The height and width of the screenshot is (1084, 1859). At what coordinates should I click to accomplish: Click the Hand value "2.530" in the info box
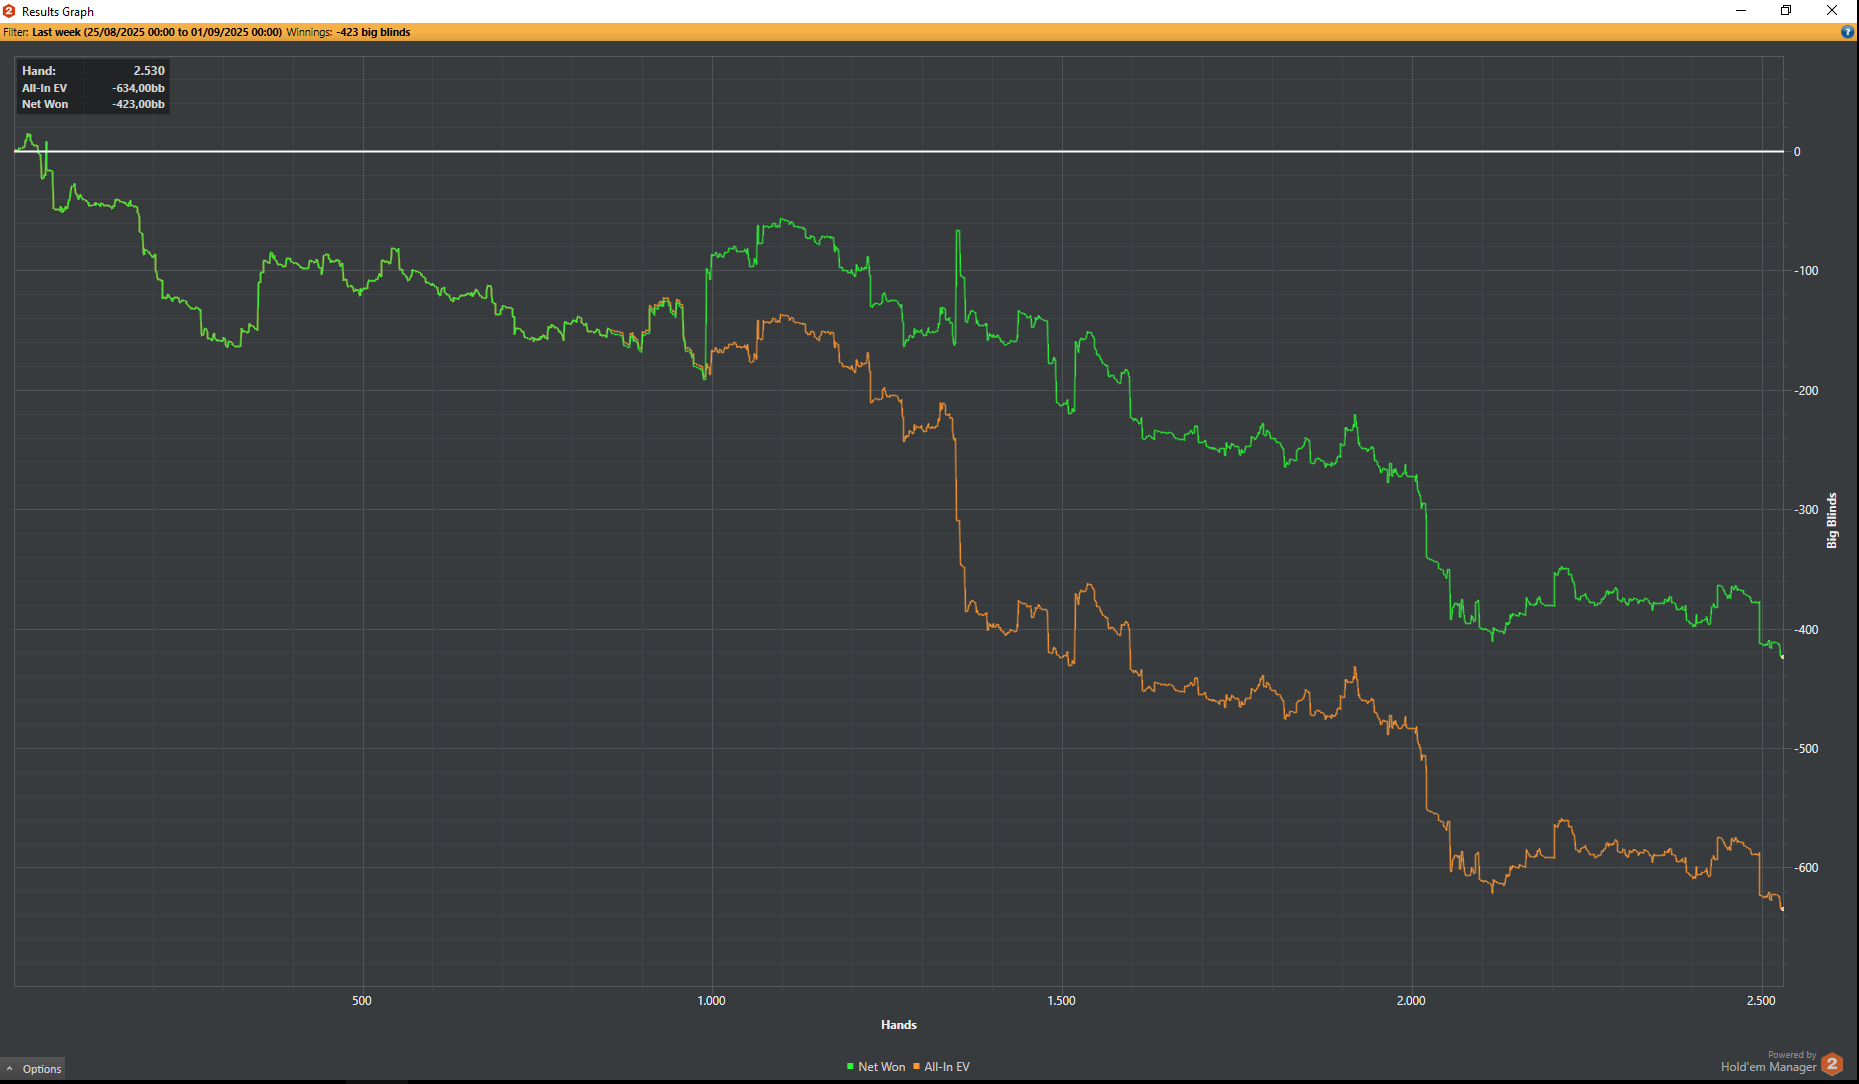coord(149,71)
